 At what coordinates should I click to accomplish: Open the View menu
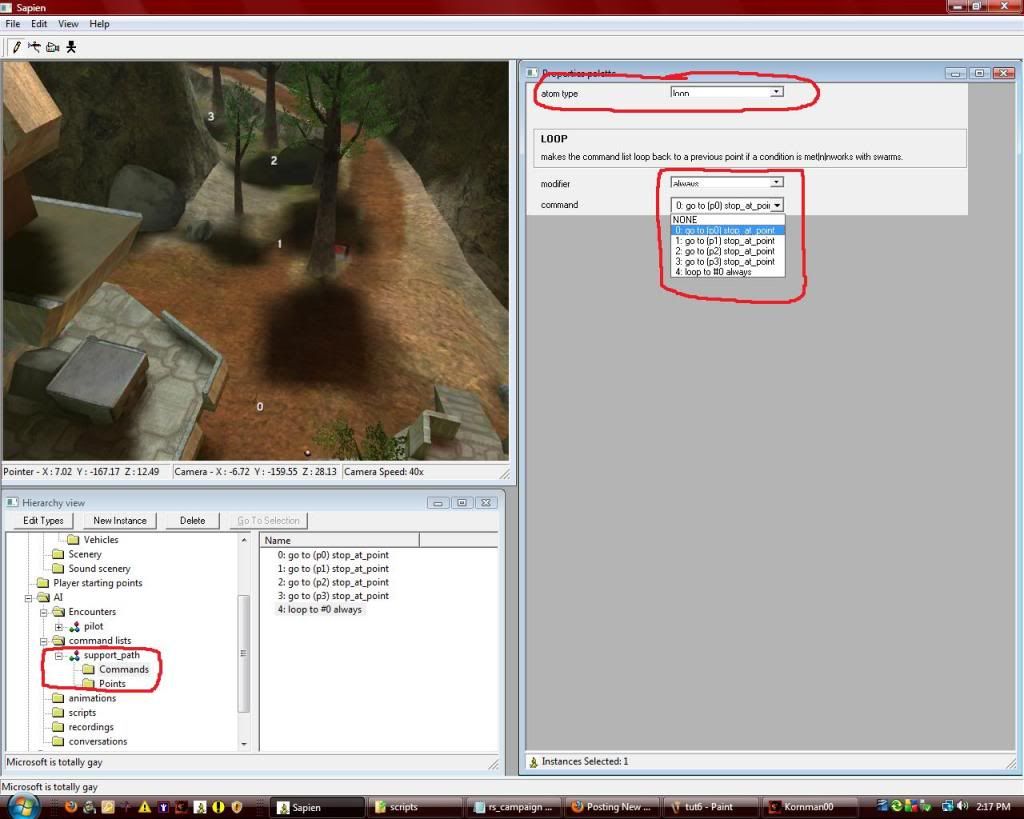click(68, 24)
